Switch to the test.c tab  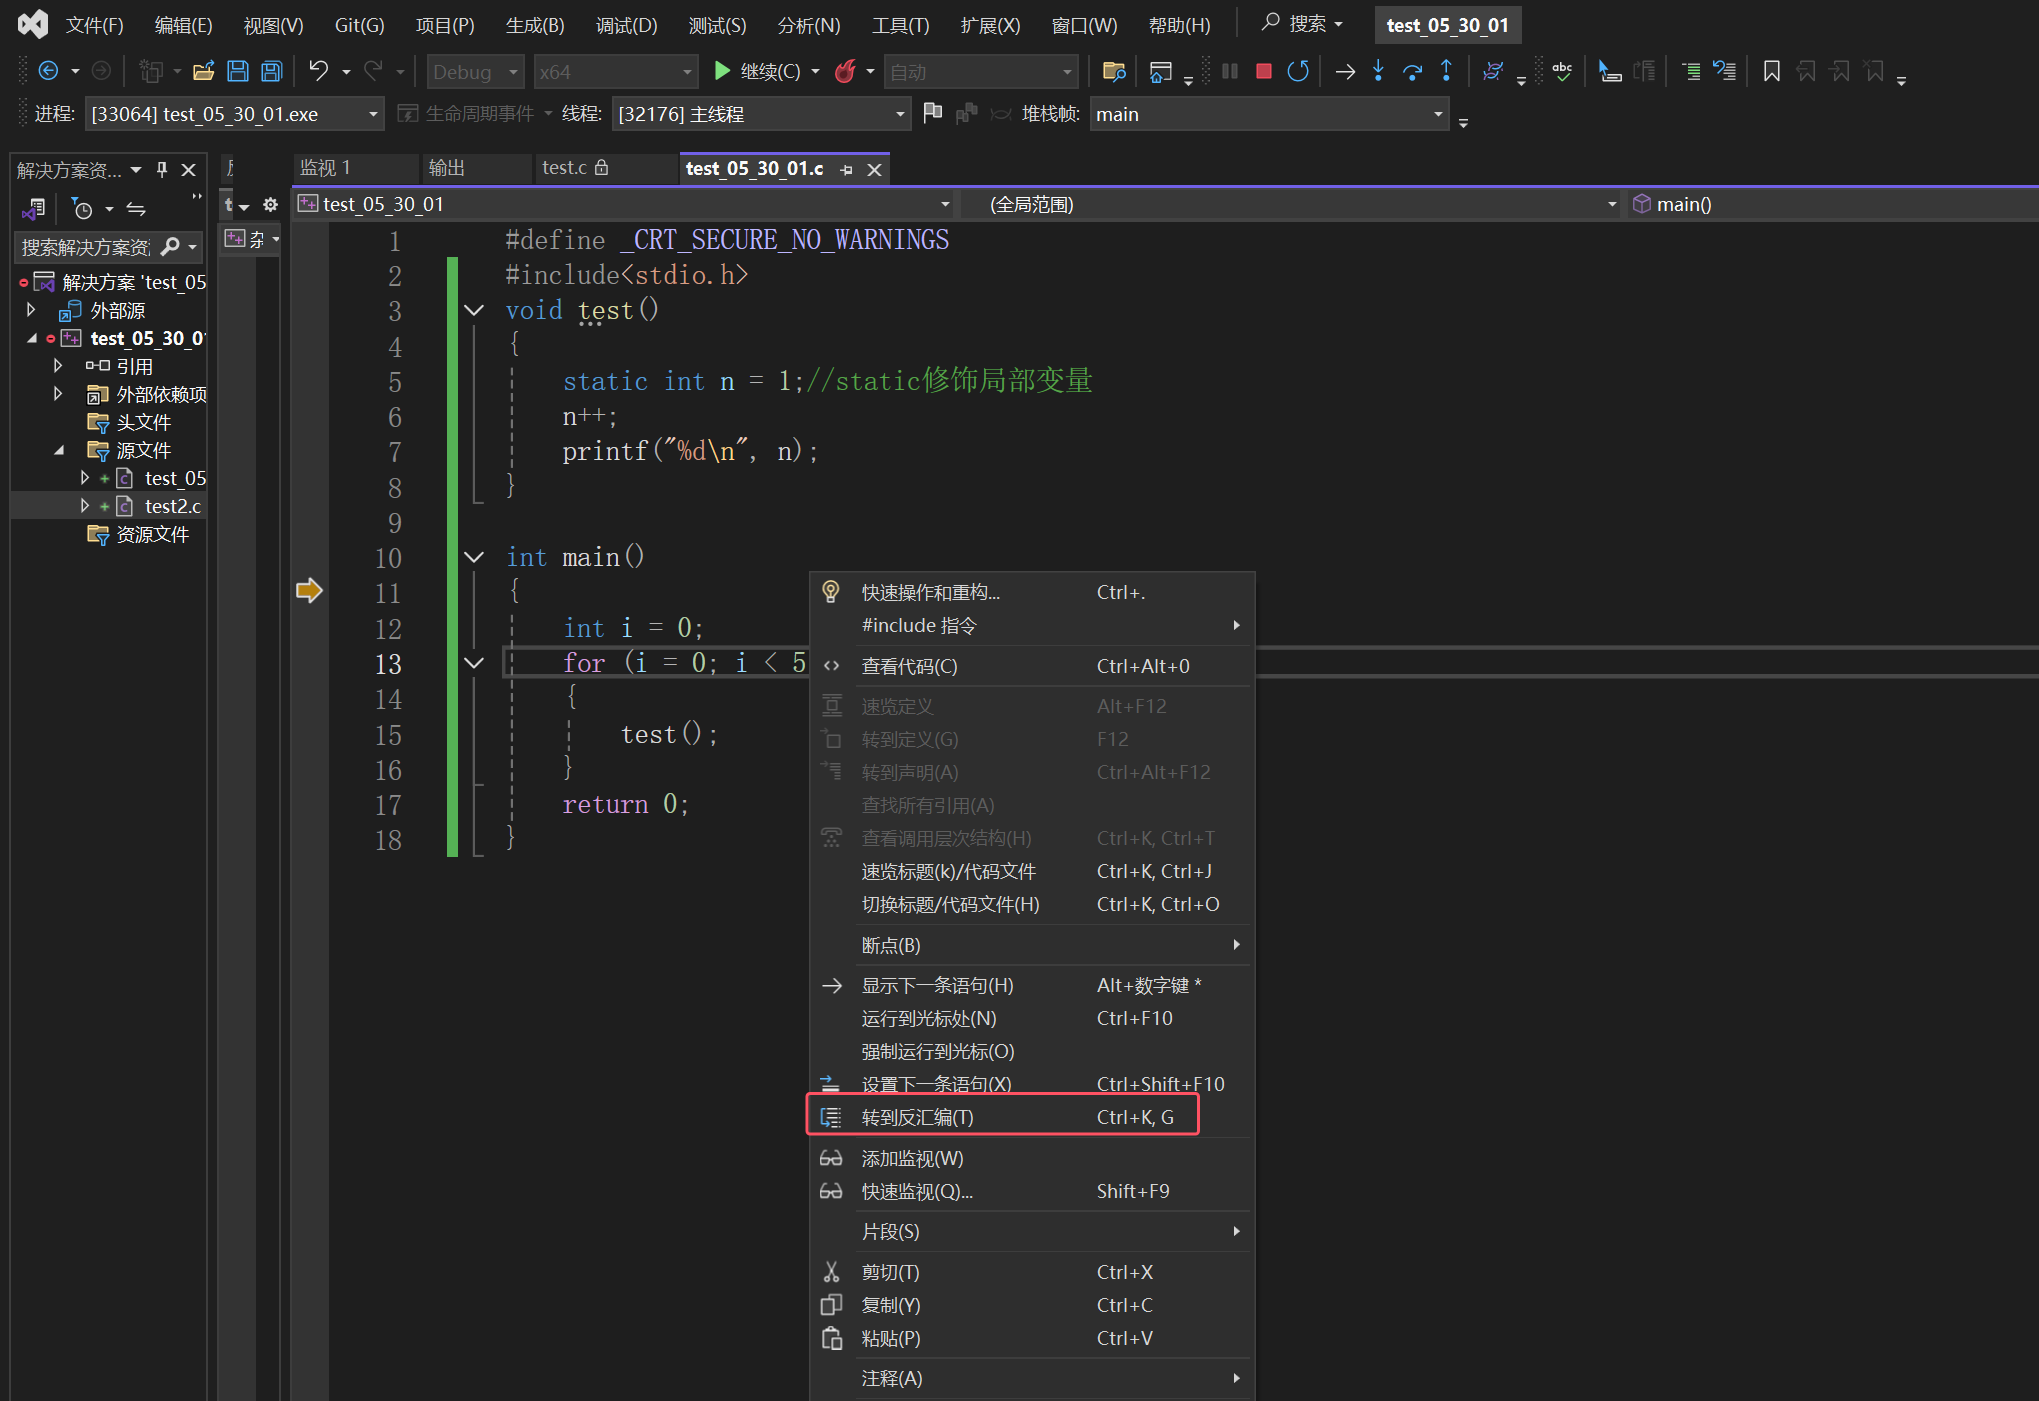click(565, 168)
